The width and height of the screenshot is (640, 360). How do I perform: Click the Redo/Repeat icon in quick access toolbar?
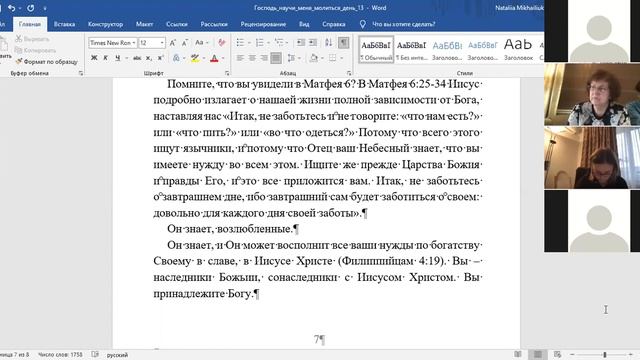coord(31,8)
